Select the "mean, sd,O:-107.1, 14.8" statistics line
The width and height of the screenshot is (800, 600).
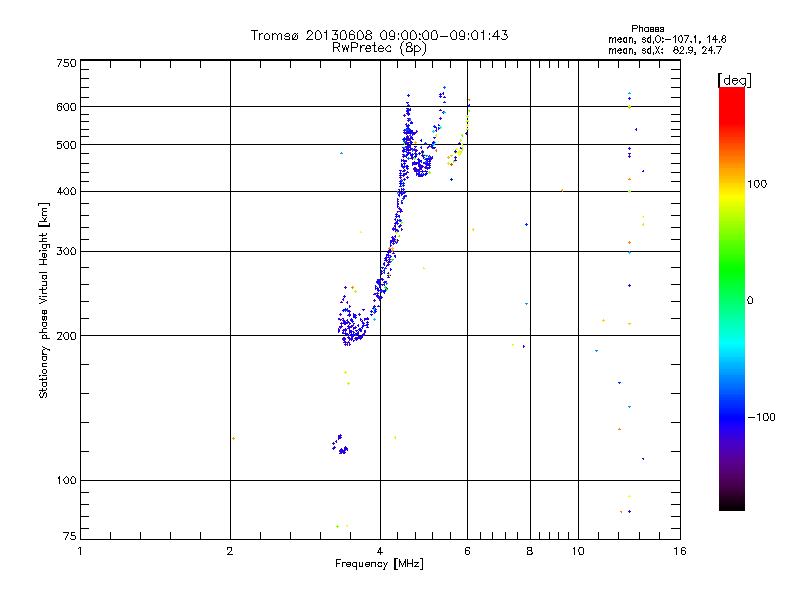pos(667,39)
